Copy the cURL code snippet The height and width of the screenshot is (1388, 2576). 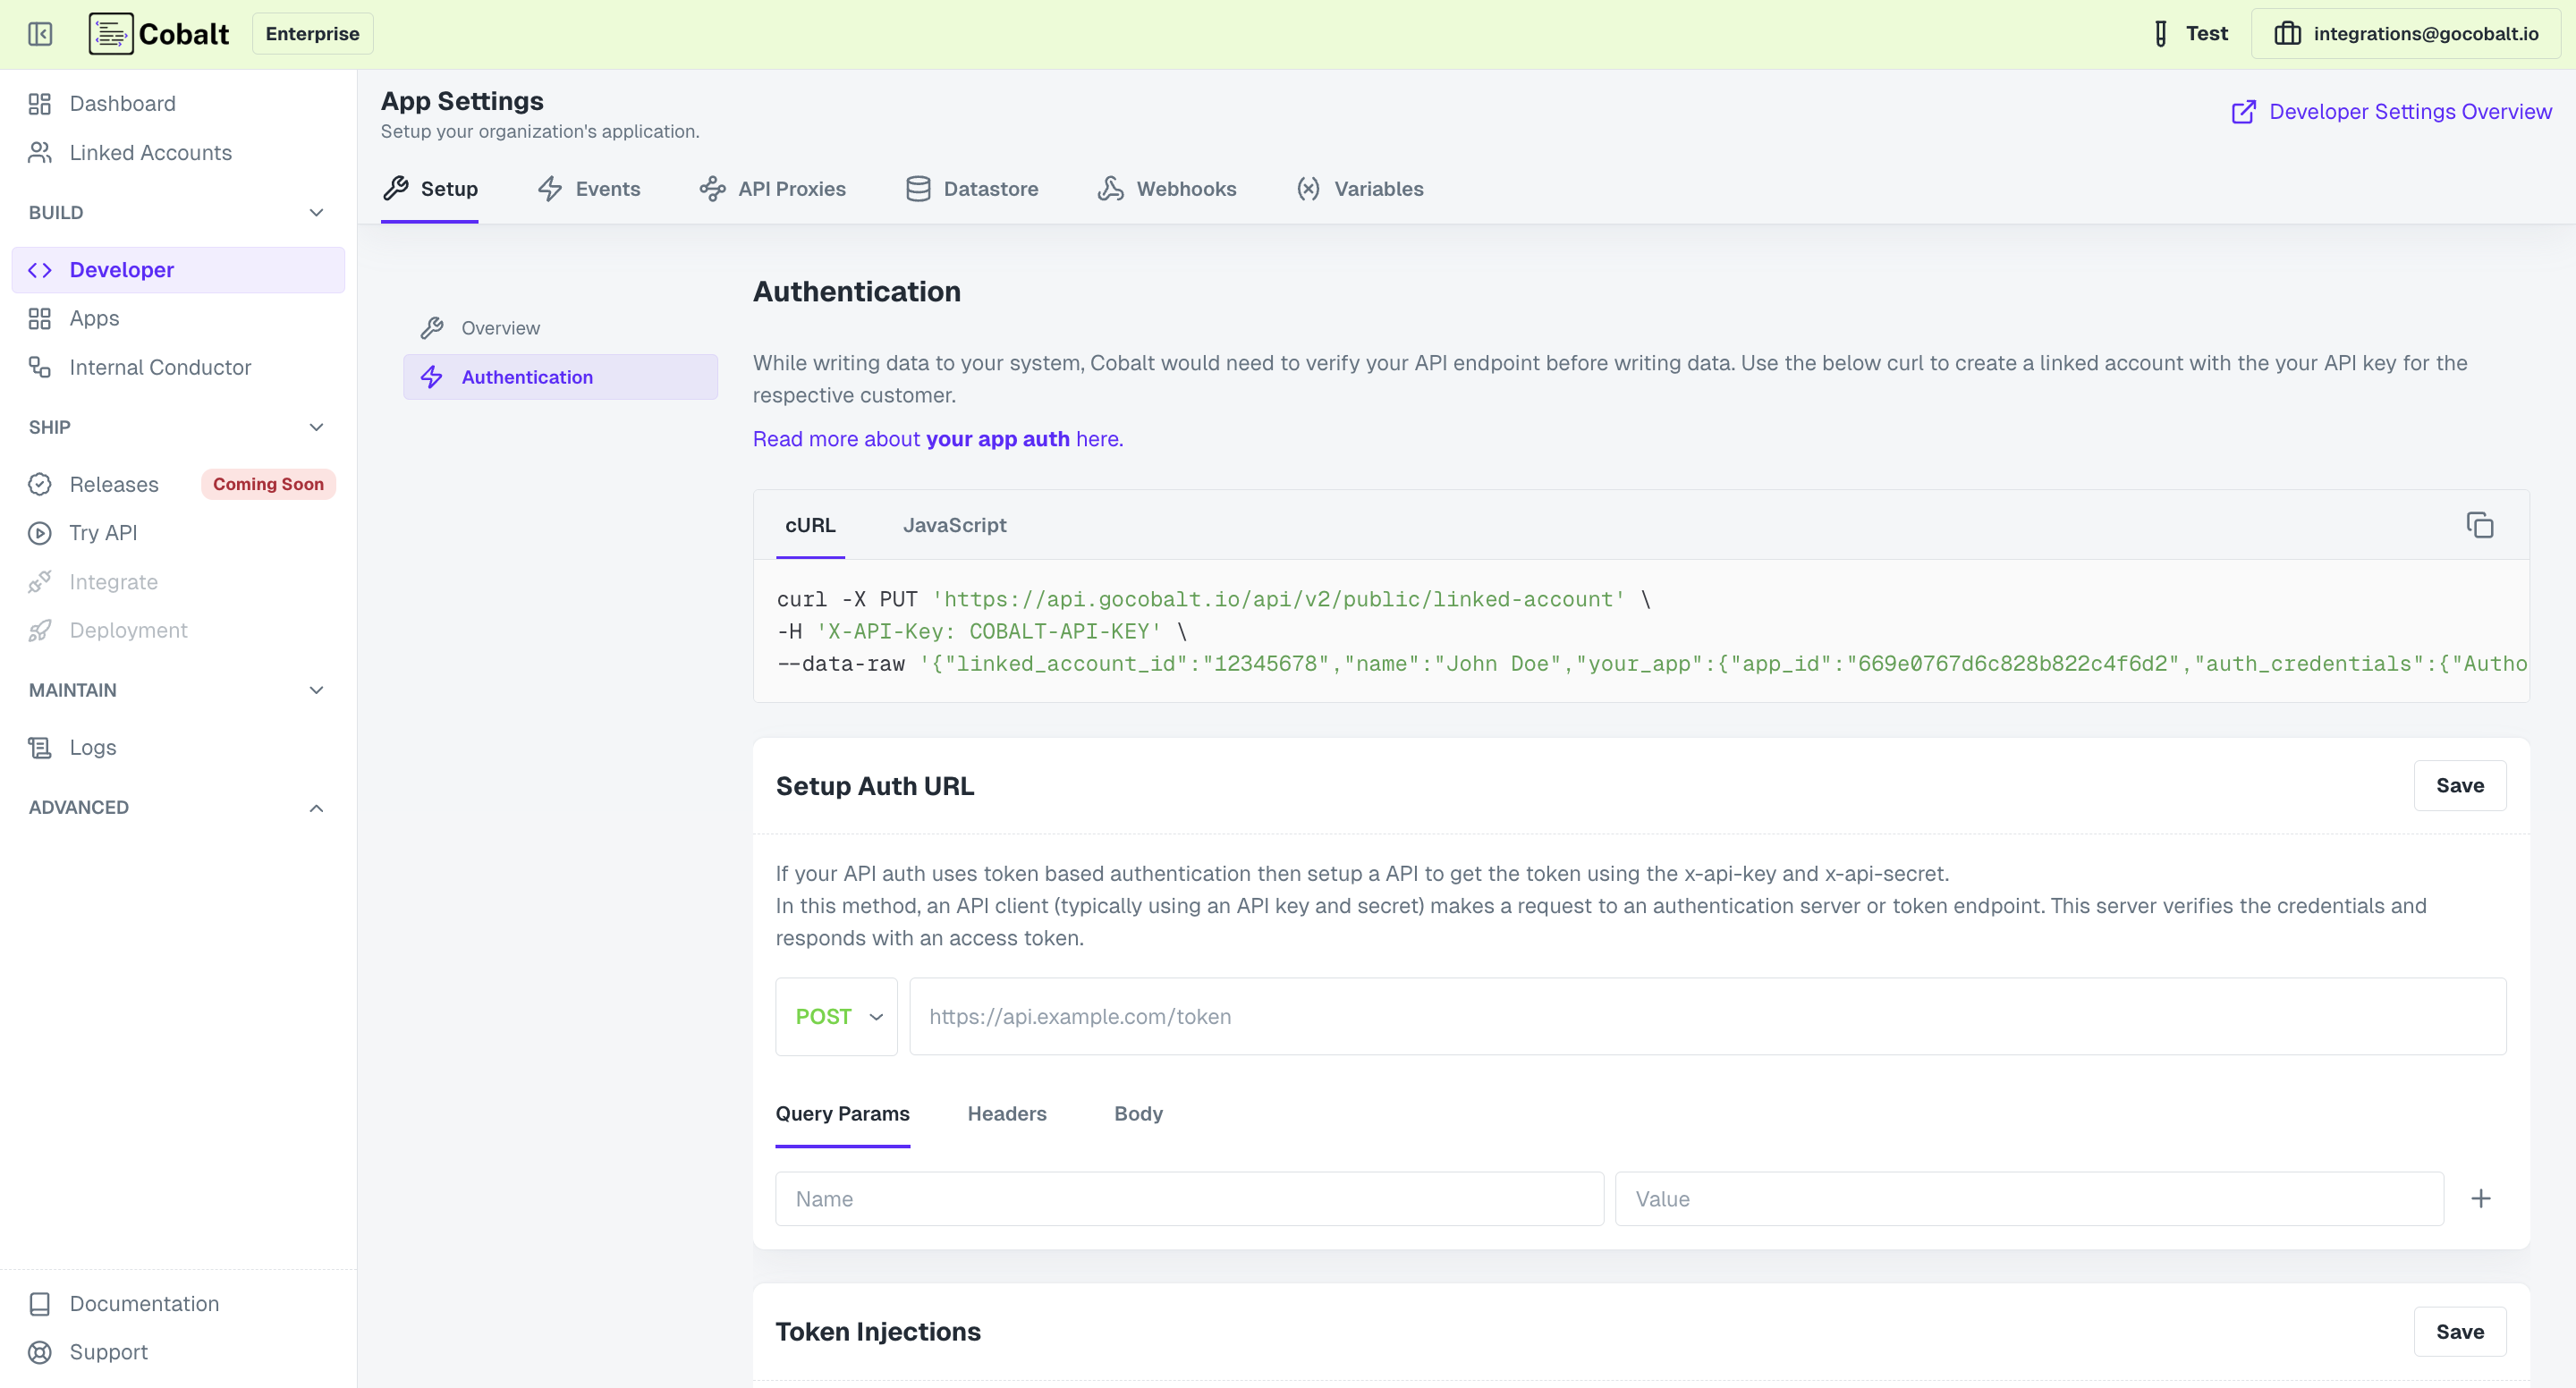tap(2480, 524)
